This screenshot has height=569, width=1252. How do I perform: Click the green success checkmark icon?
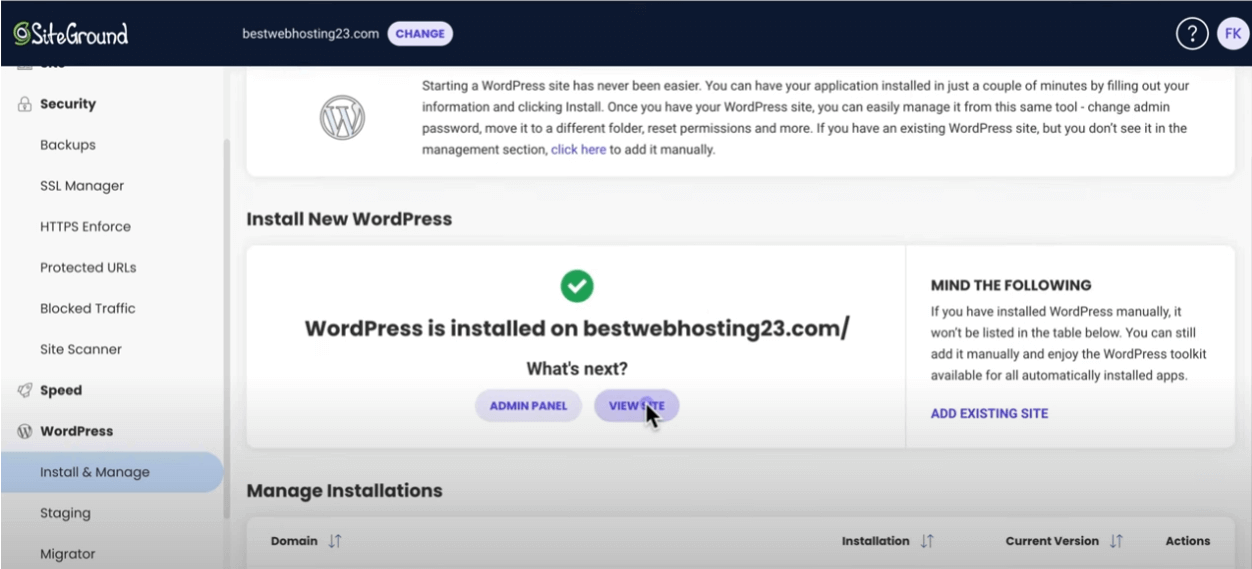point(576,287)
